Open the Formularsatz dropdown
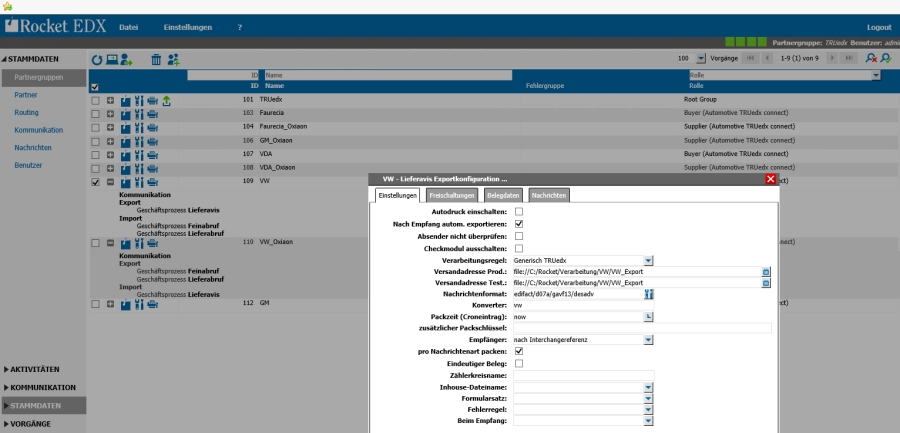 (649, 399)
